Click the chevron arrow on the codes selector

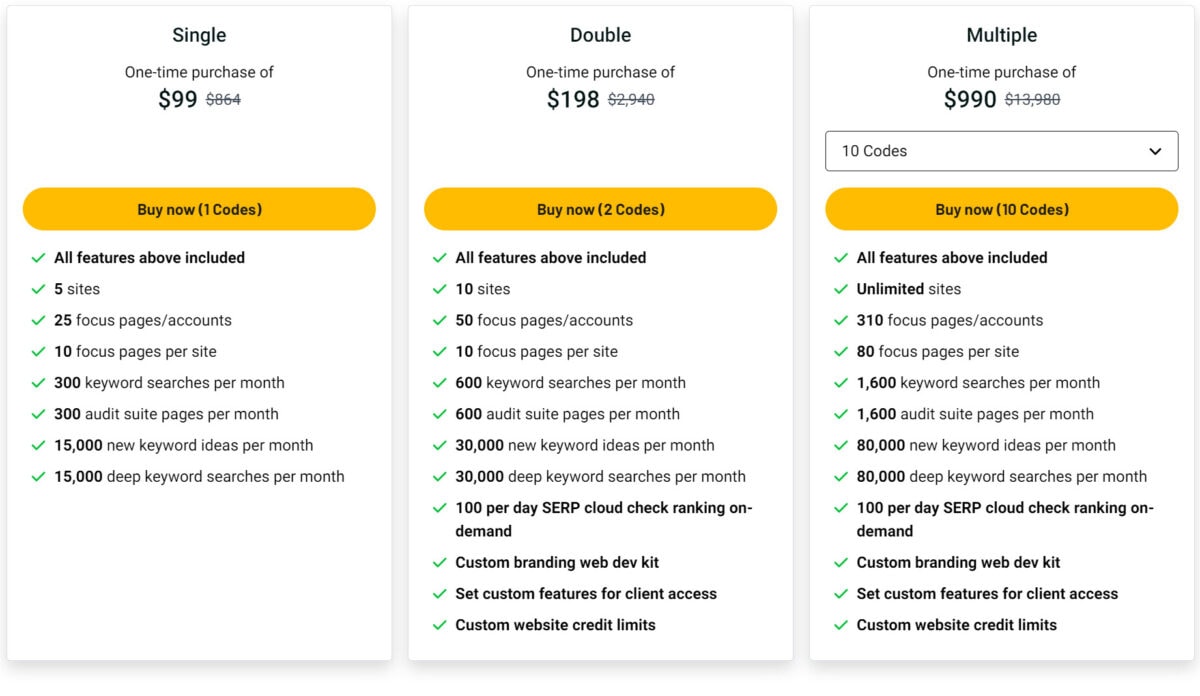click(x=1160, y=151)
